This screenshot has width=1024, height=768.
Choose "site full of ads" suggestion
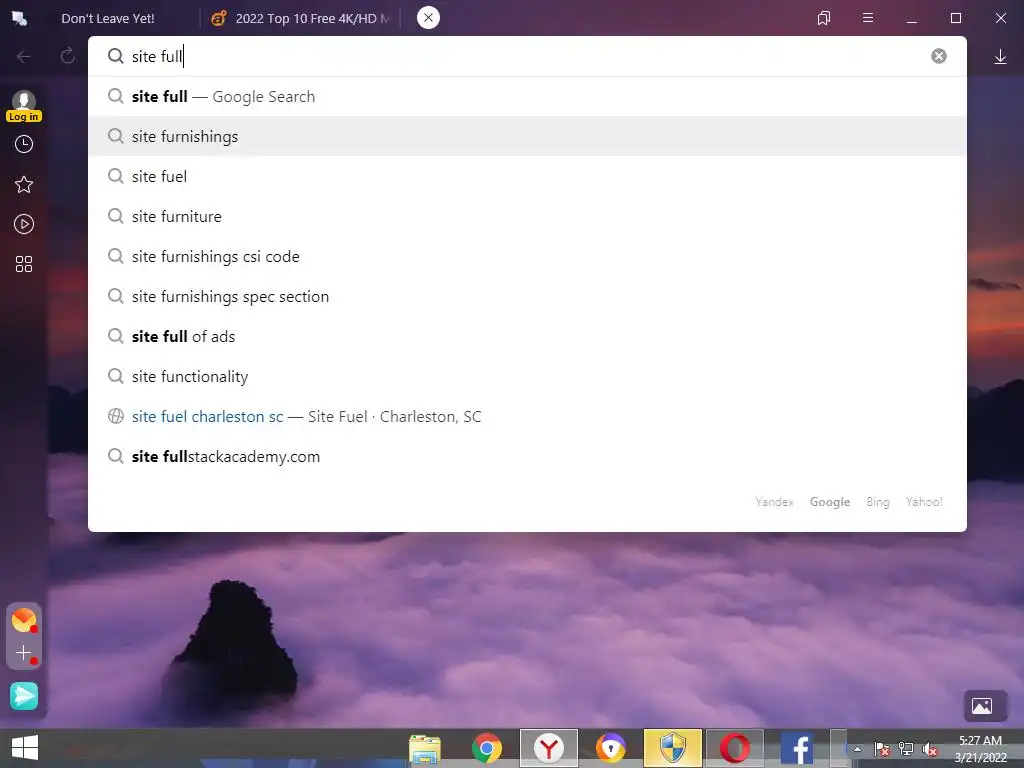[527, 336]
